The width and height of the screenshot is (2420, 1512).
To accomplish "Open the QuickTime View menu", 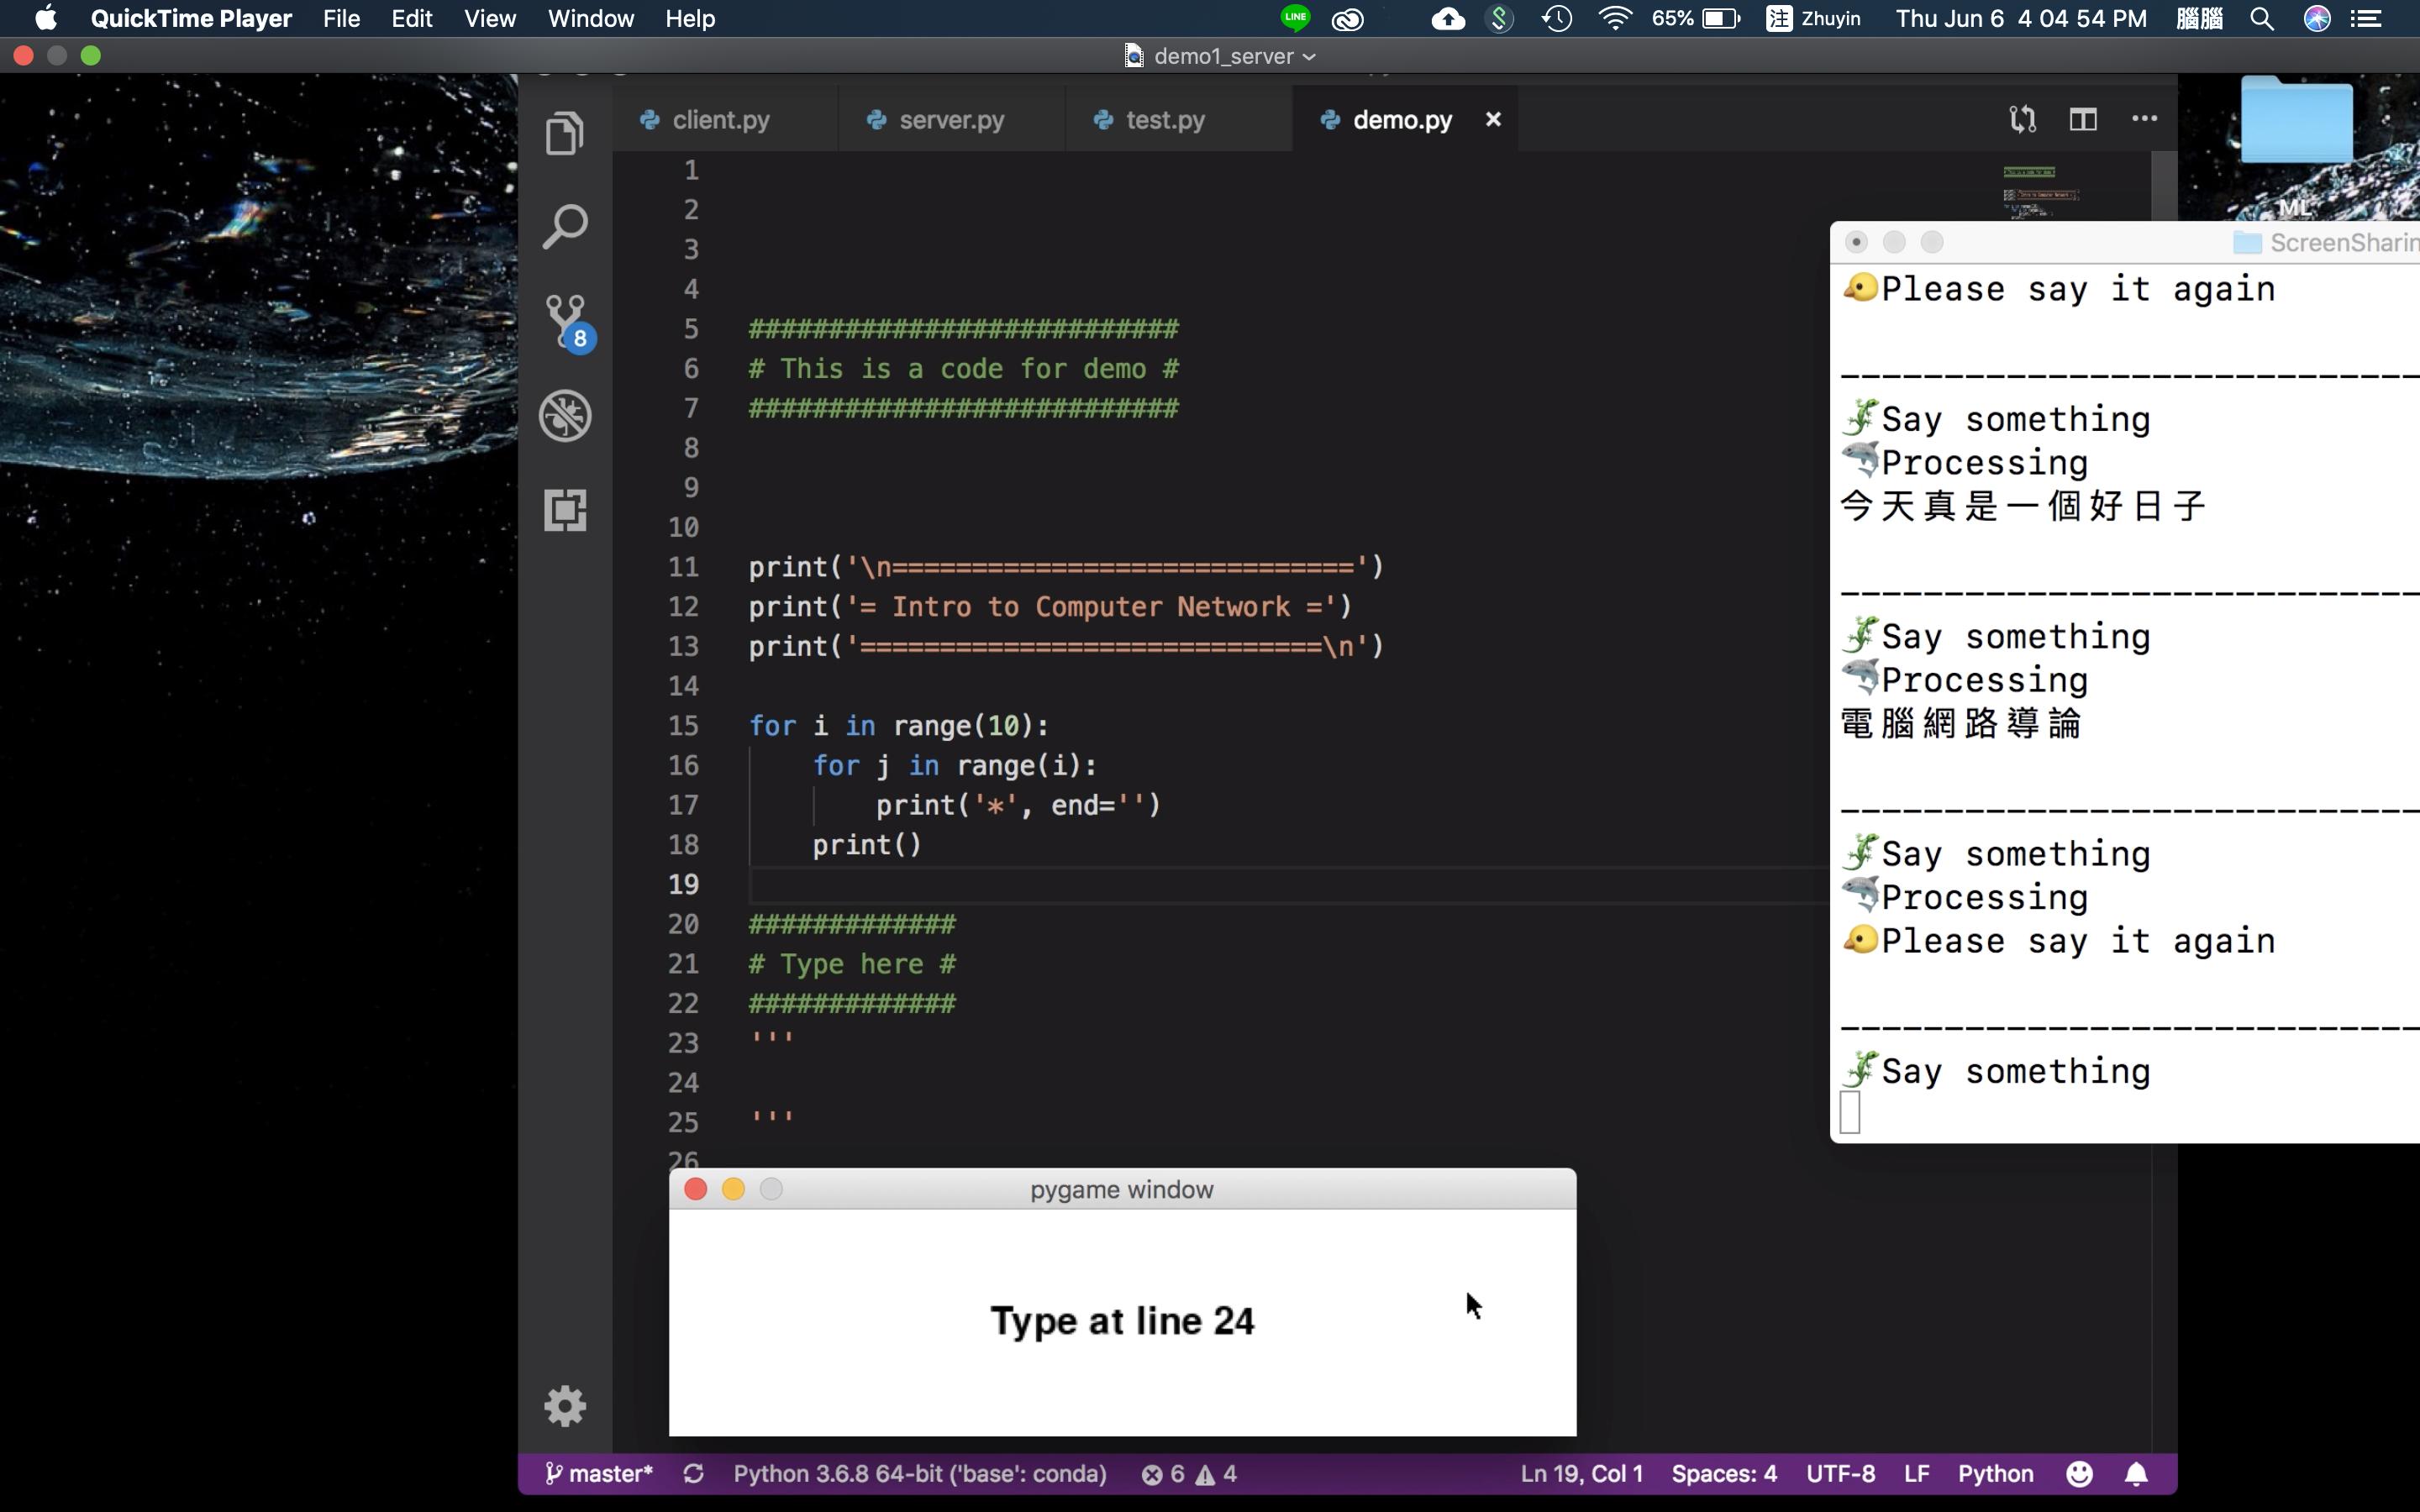I will [489, 18].
